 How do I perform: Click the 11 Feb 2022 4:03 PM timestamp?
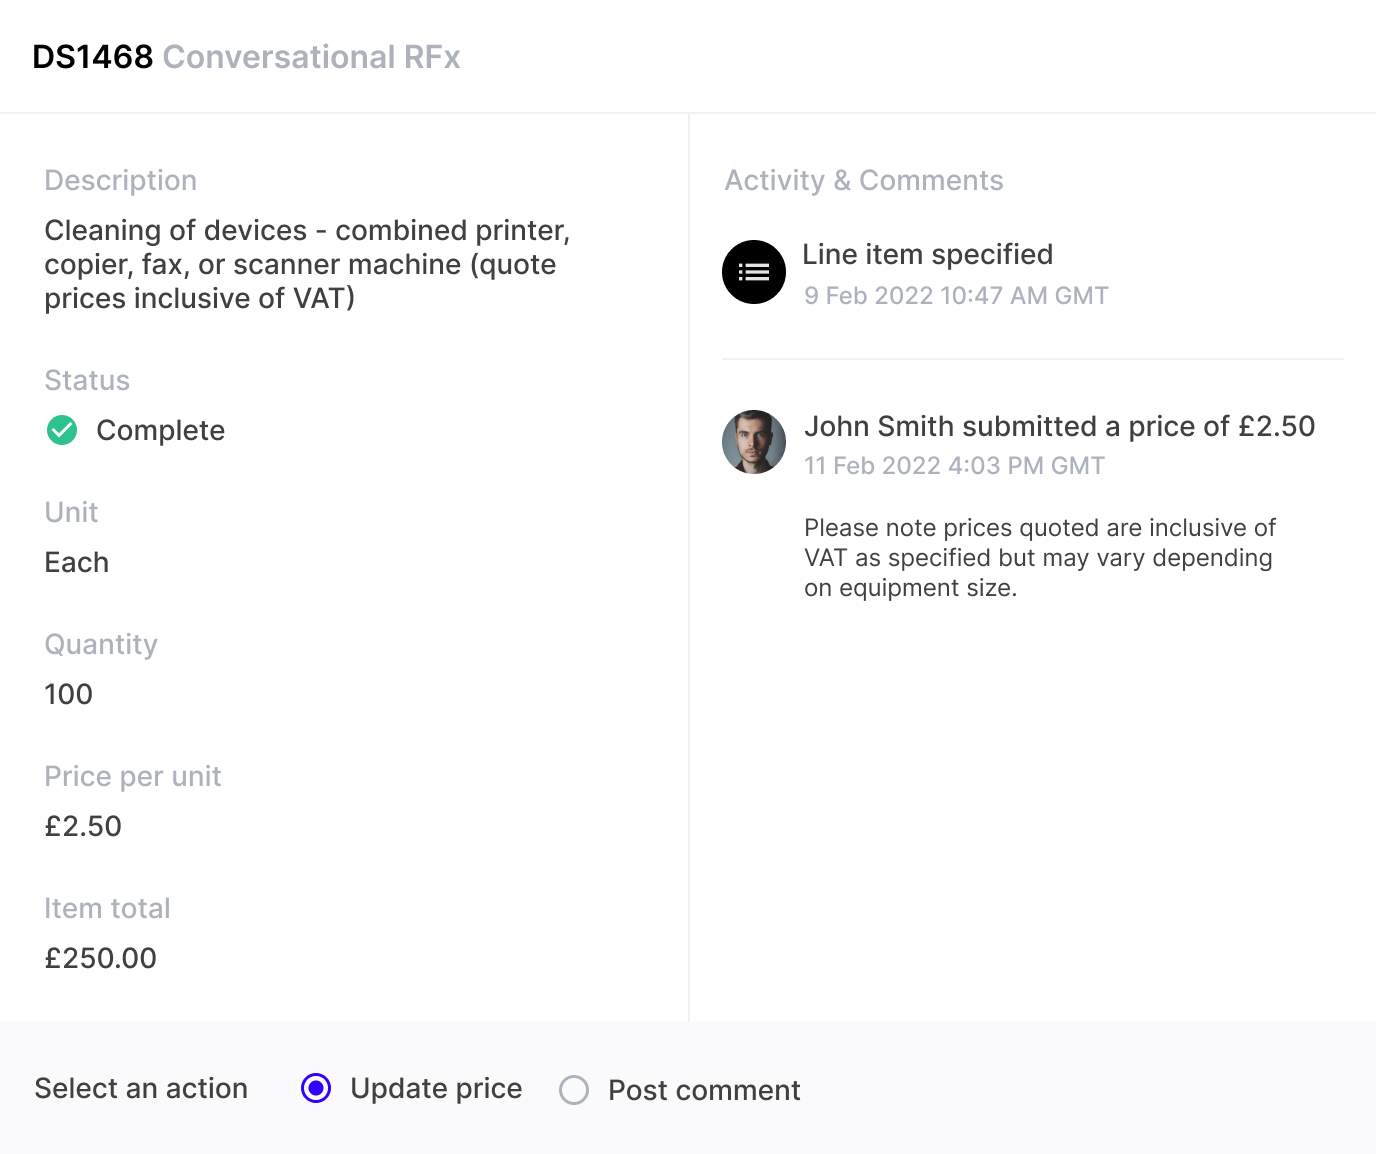click(x=954, y=466)
